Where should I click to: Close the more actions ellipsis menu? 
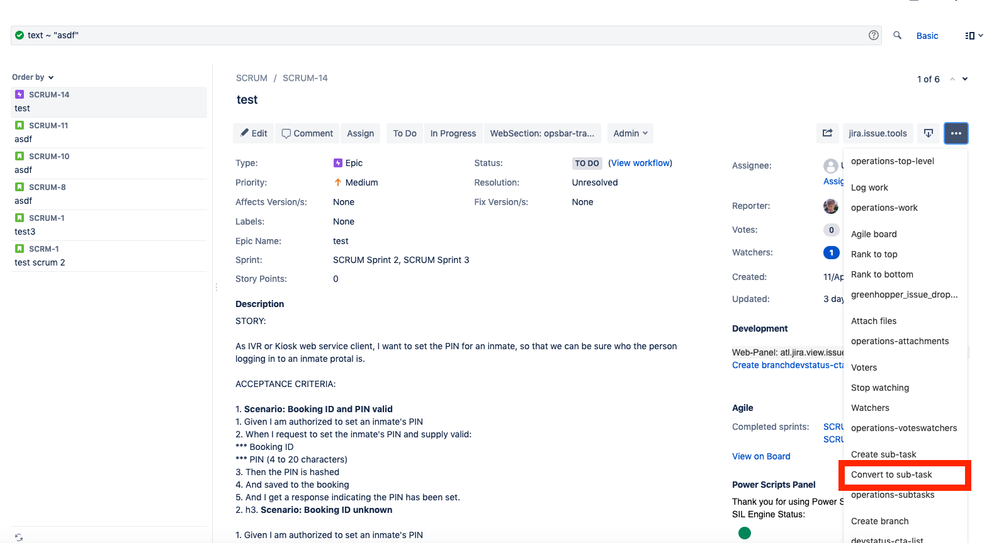pos(956,133)
